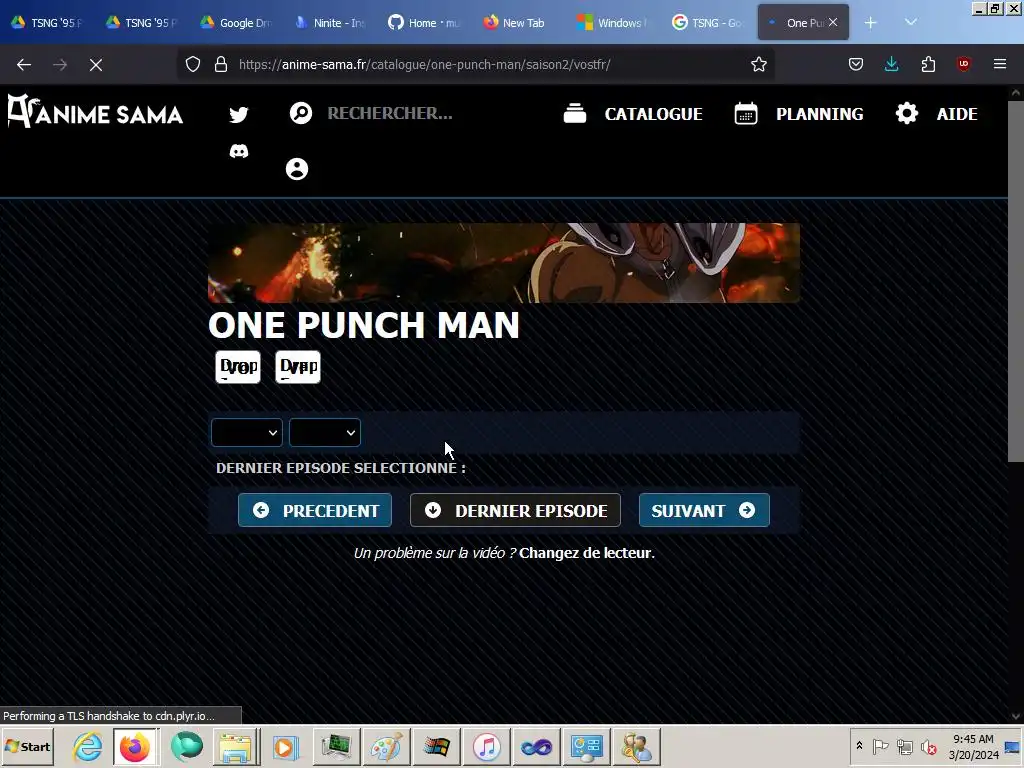Stop page loading with the X button
This screenshot has height=768, width=1024.
[x=95, y=65]
